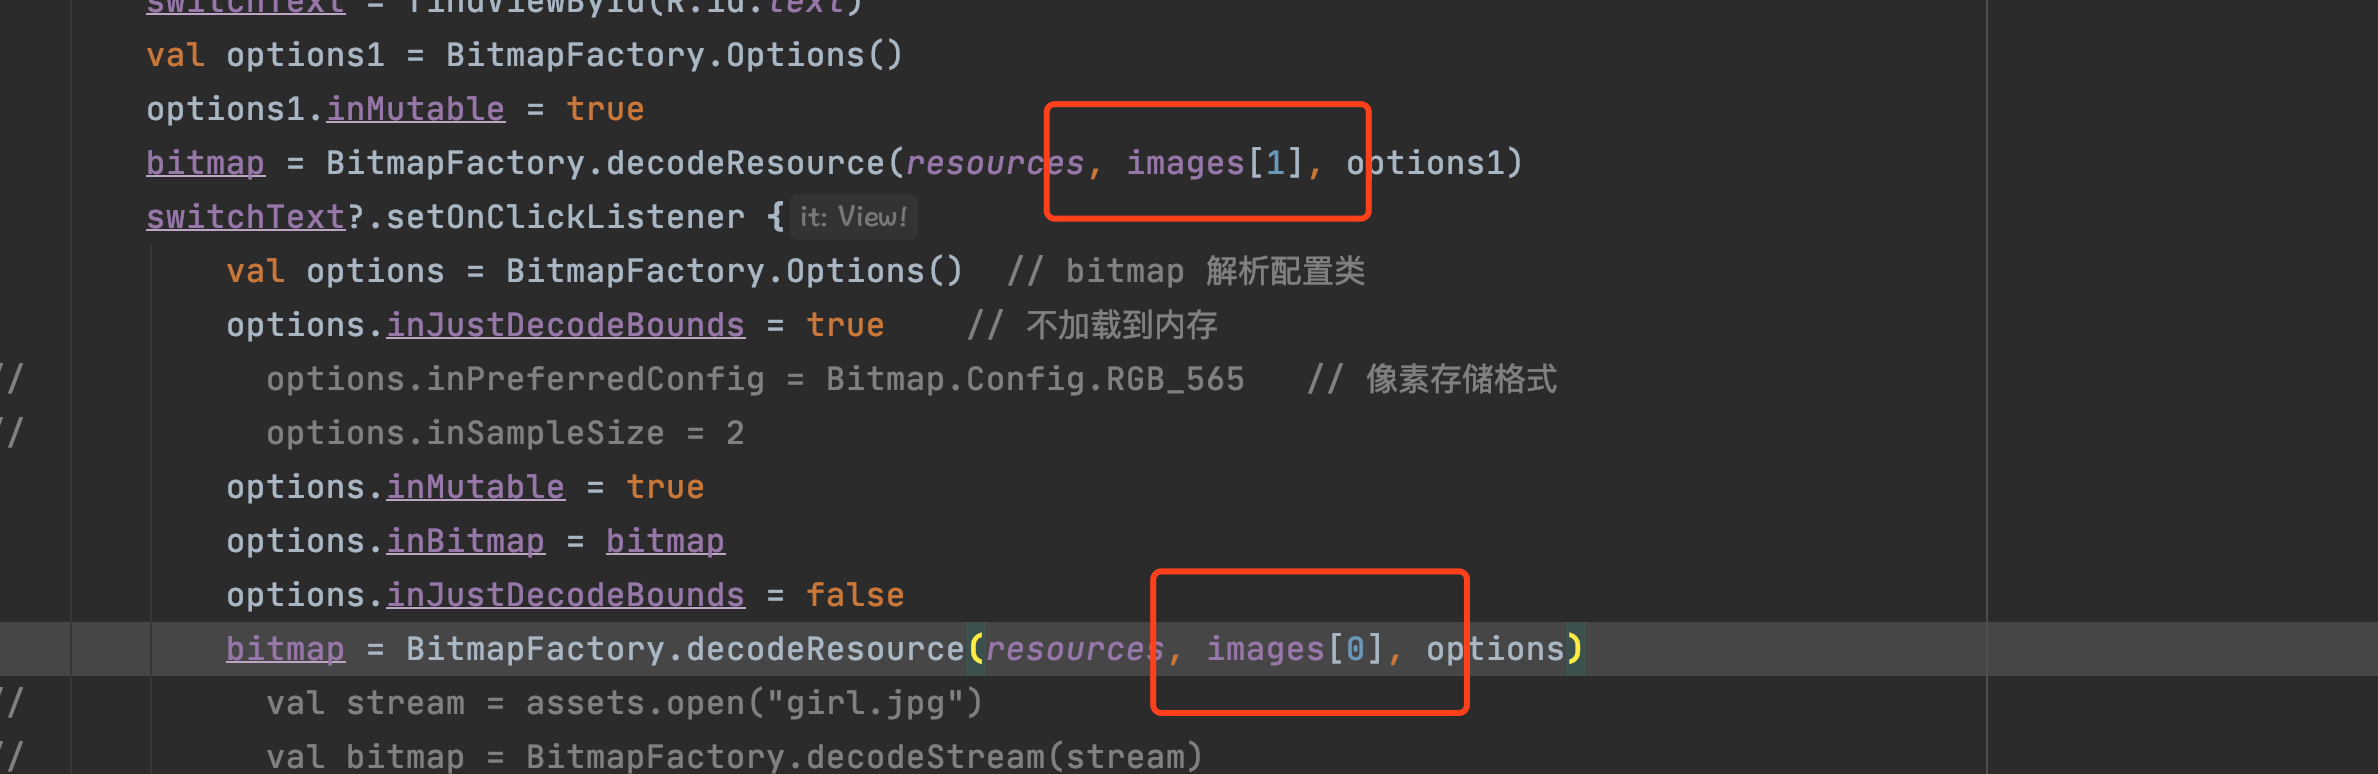This screenshot has height=774, width=2378.
Task: Click the inMutable property on options1
Action: click(x=415, y=109)
